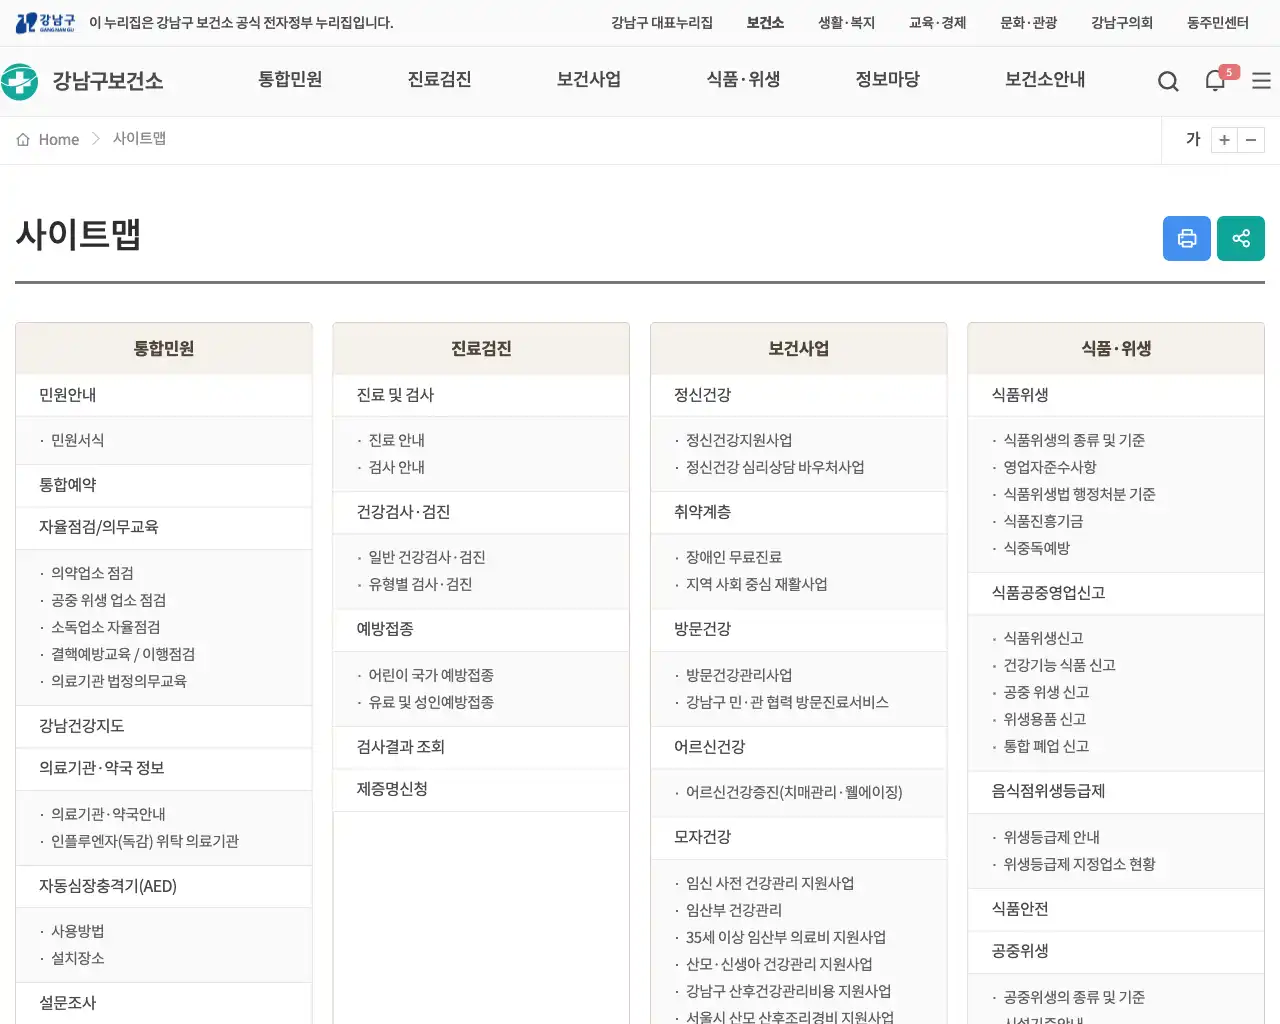Screen dimensions: 1280x1024
Task: Visit 강남구 대표누리집 link
Action: [664, 21]
